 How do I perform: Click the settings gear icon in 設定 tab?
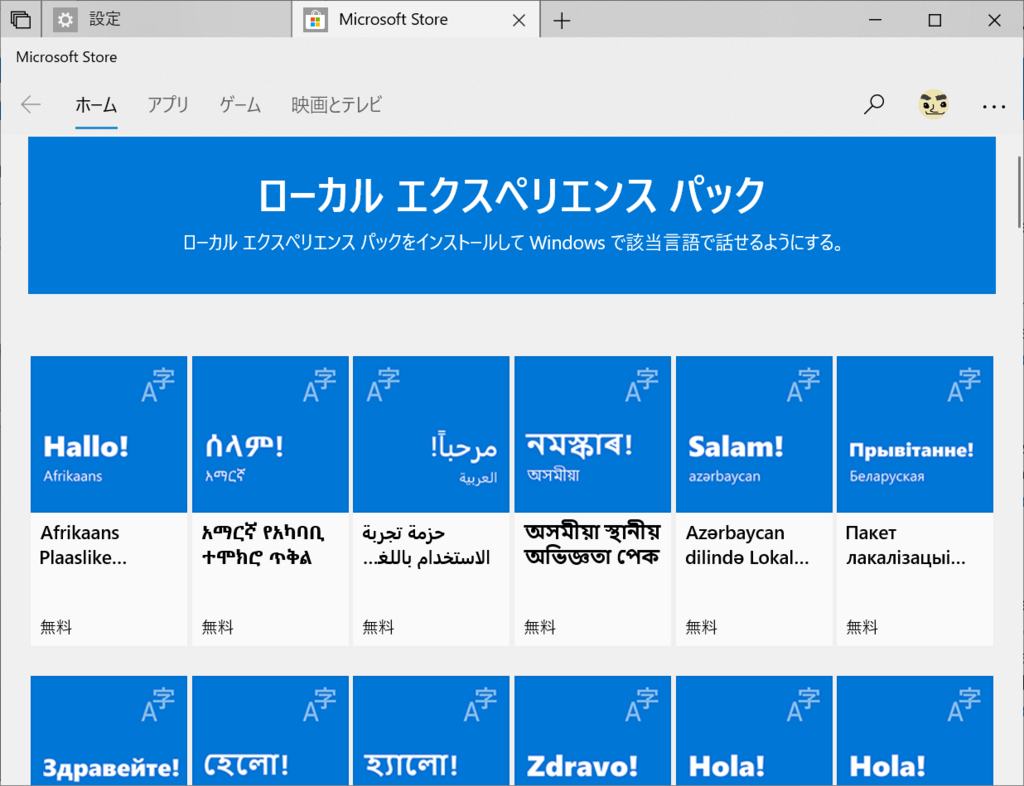pos(65,20)
